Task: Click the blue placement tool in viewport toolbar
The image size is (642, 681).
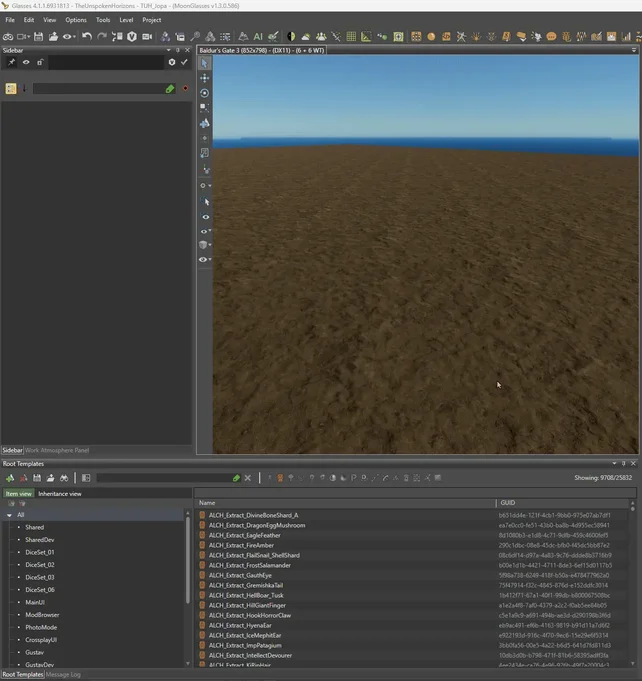Action: coord(205,123)
